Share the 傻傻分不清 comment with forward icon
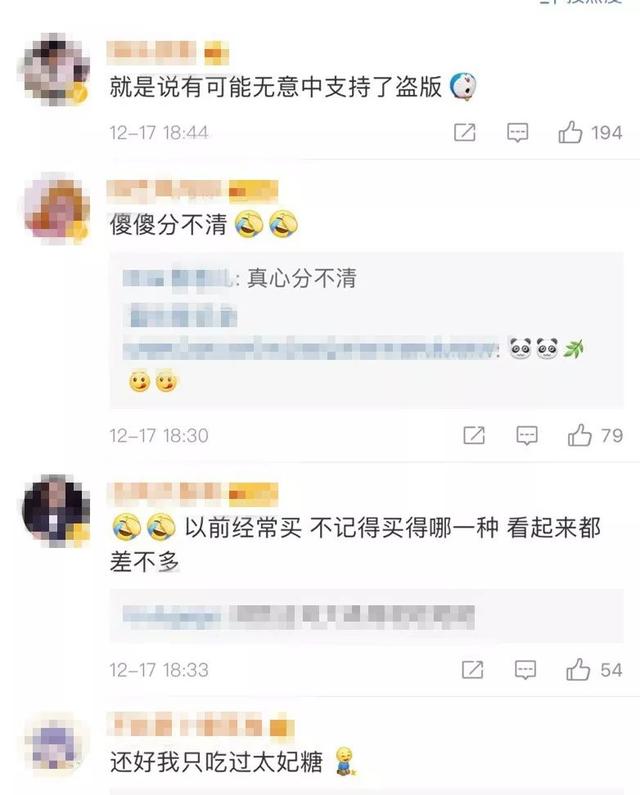This screenshot has width=640, height=795. point(474,435)
